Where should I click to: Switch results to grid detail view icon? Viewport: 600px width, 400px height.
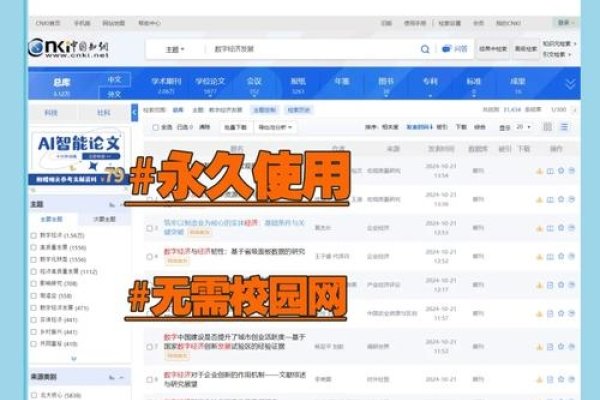point(548,127)
